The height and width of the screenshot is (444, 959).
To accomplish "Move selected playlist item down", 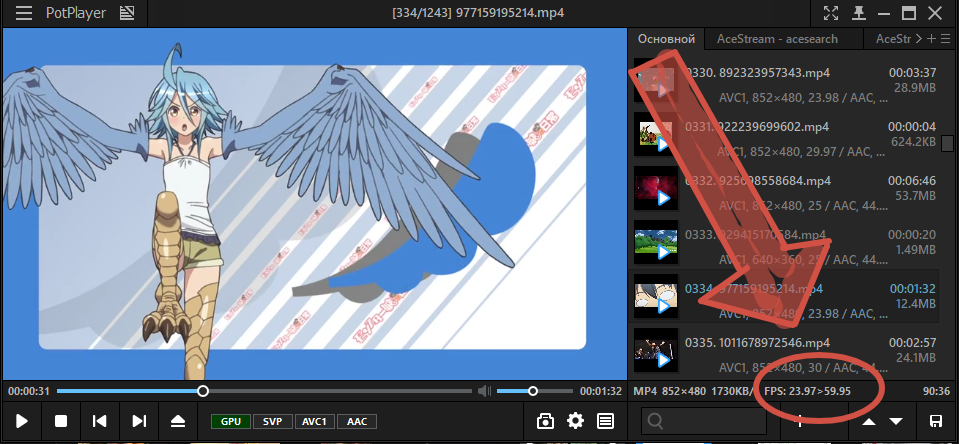I will [896, 421].
